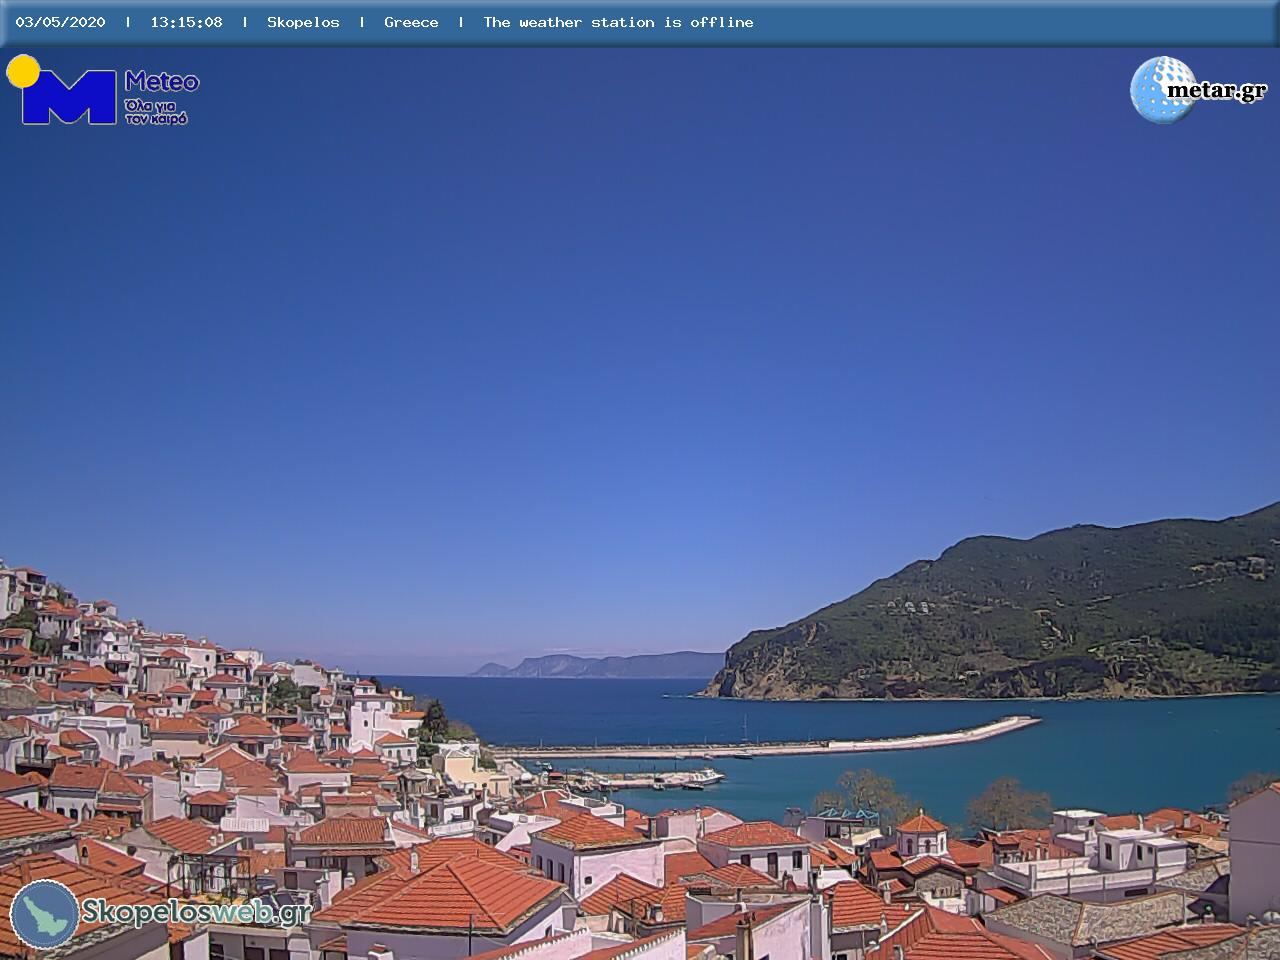
Task: Click the time 13:15:08 in header
Action: click(186, 22)
